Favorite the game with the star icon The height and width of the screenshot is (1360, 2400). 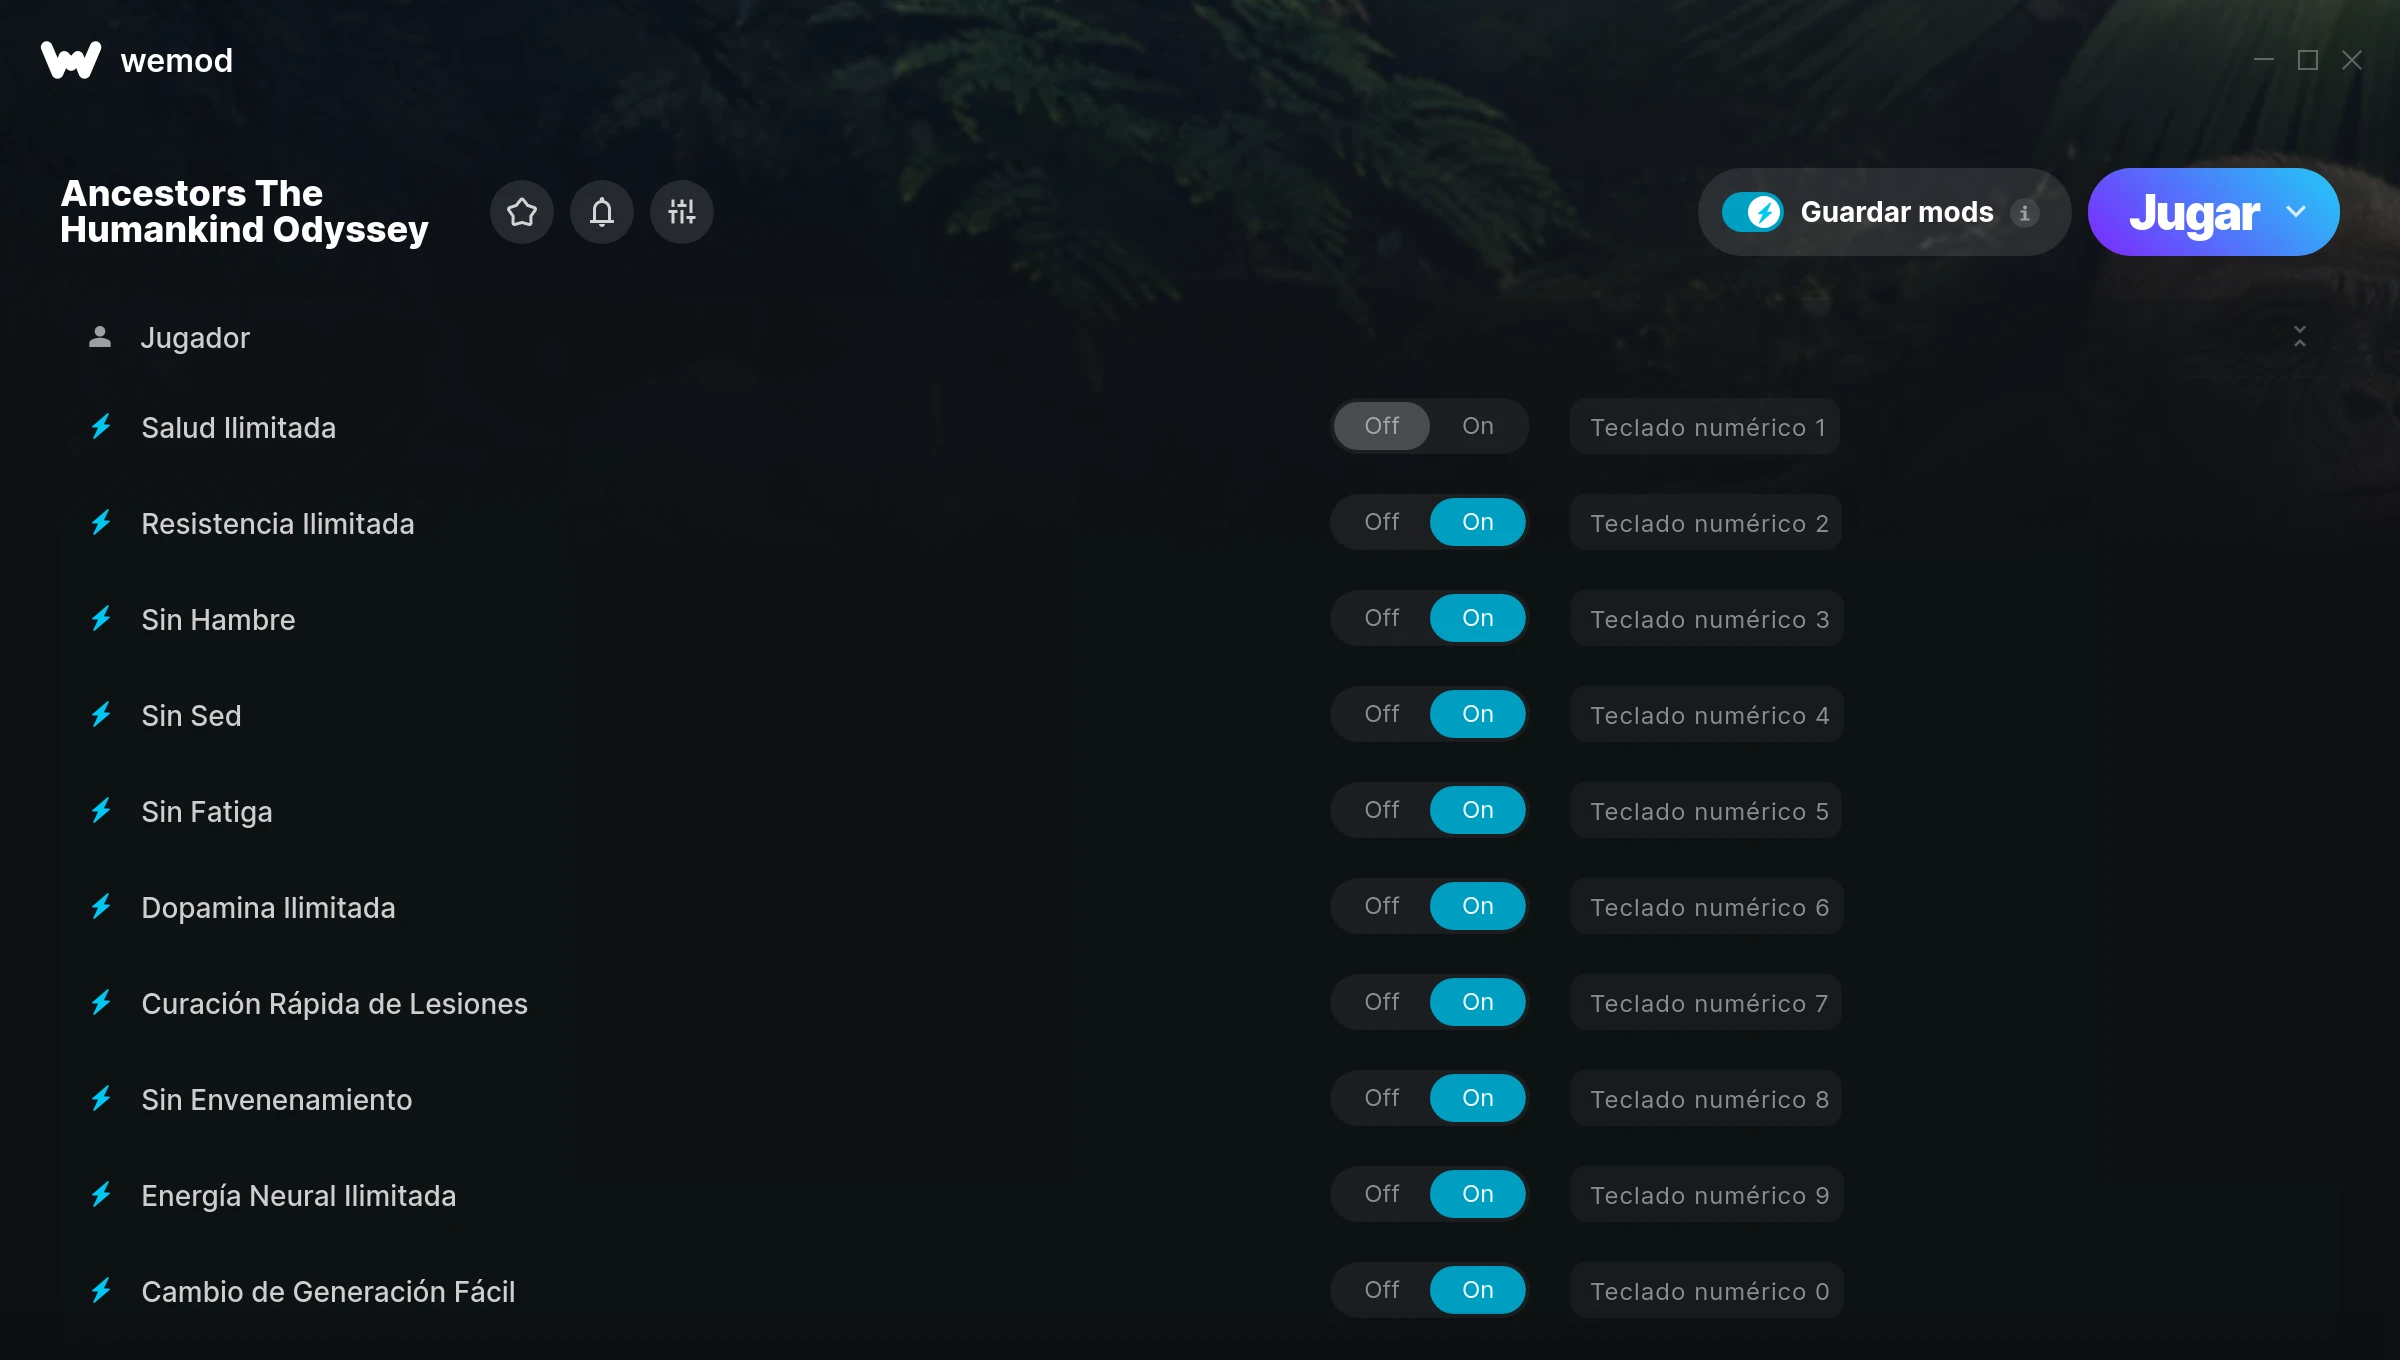click(x=522, y=212)
